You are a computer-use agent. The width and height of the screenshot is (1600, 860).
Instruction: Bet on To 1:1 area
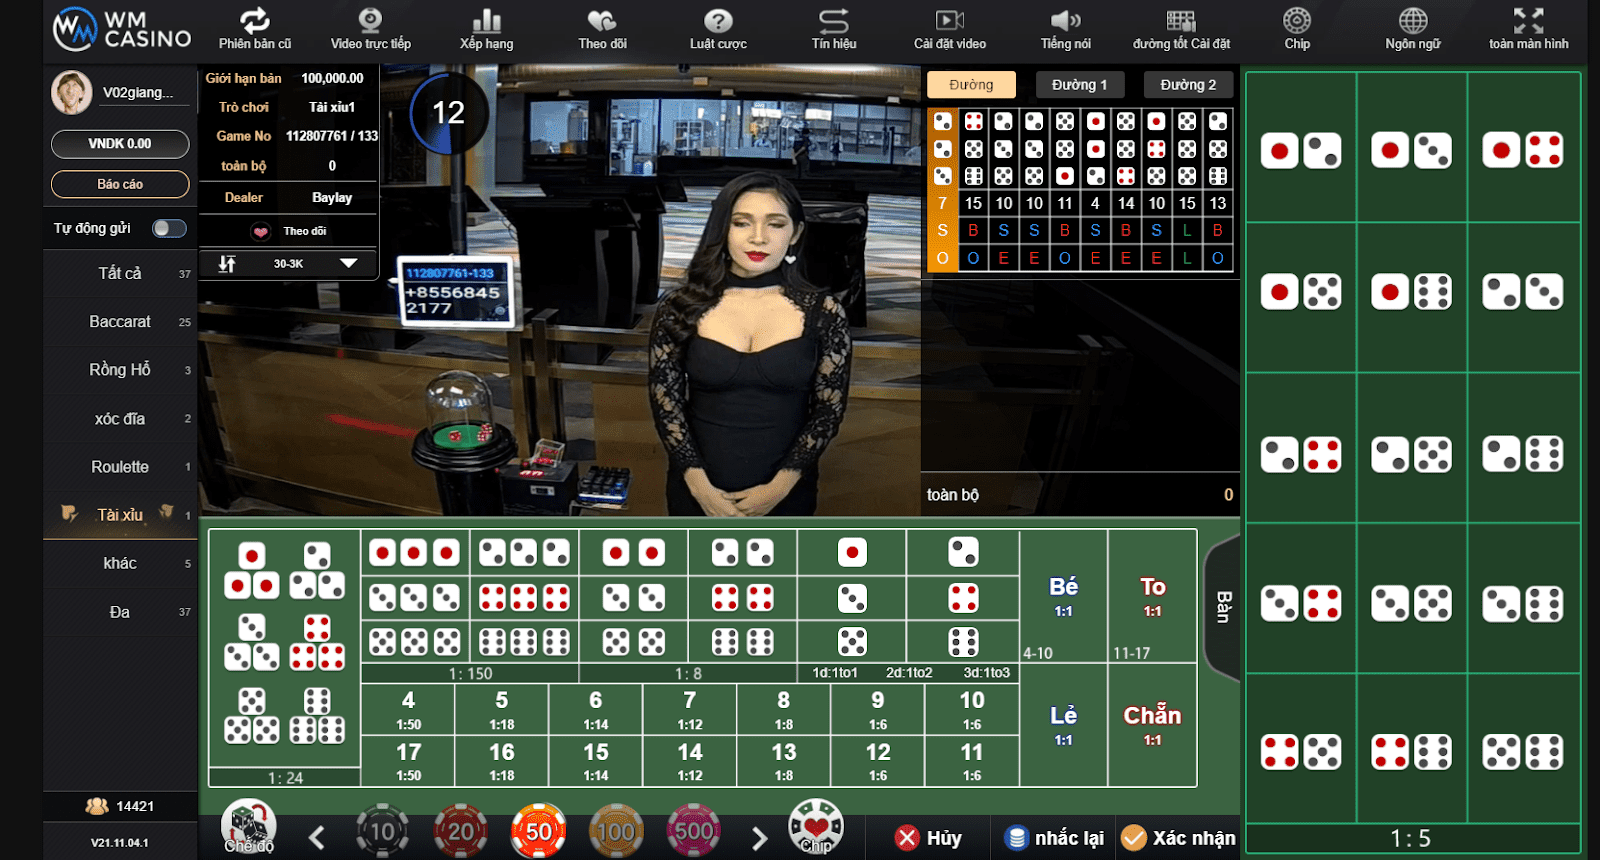tap(1153, 596)
